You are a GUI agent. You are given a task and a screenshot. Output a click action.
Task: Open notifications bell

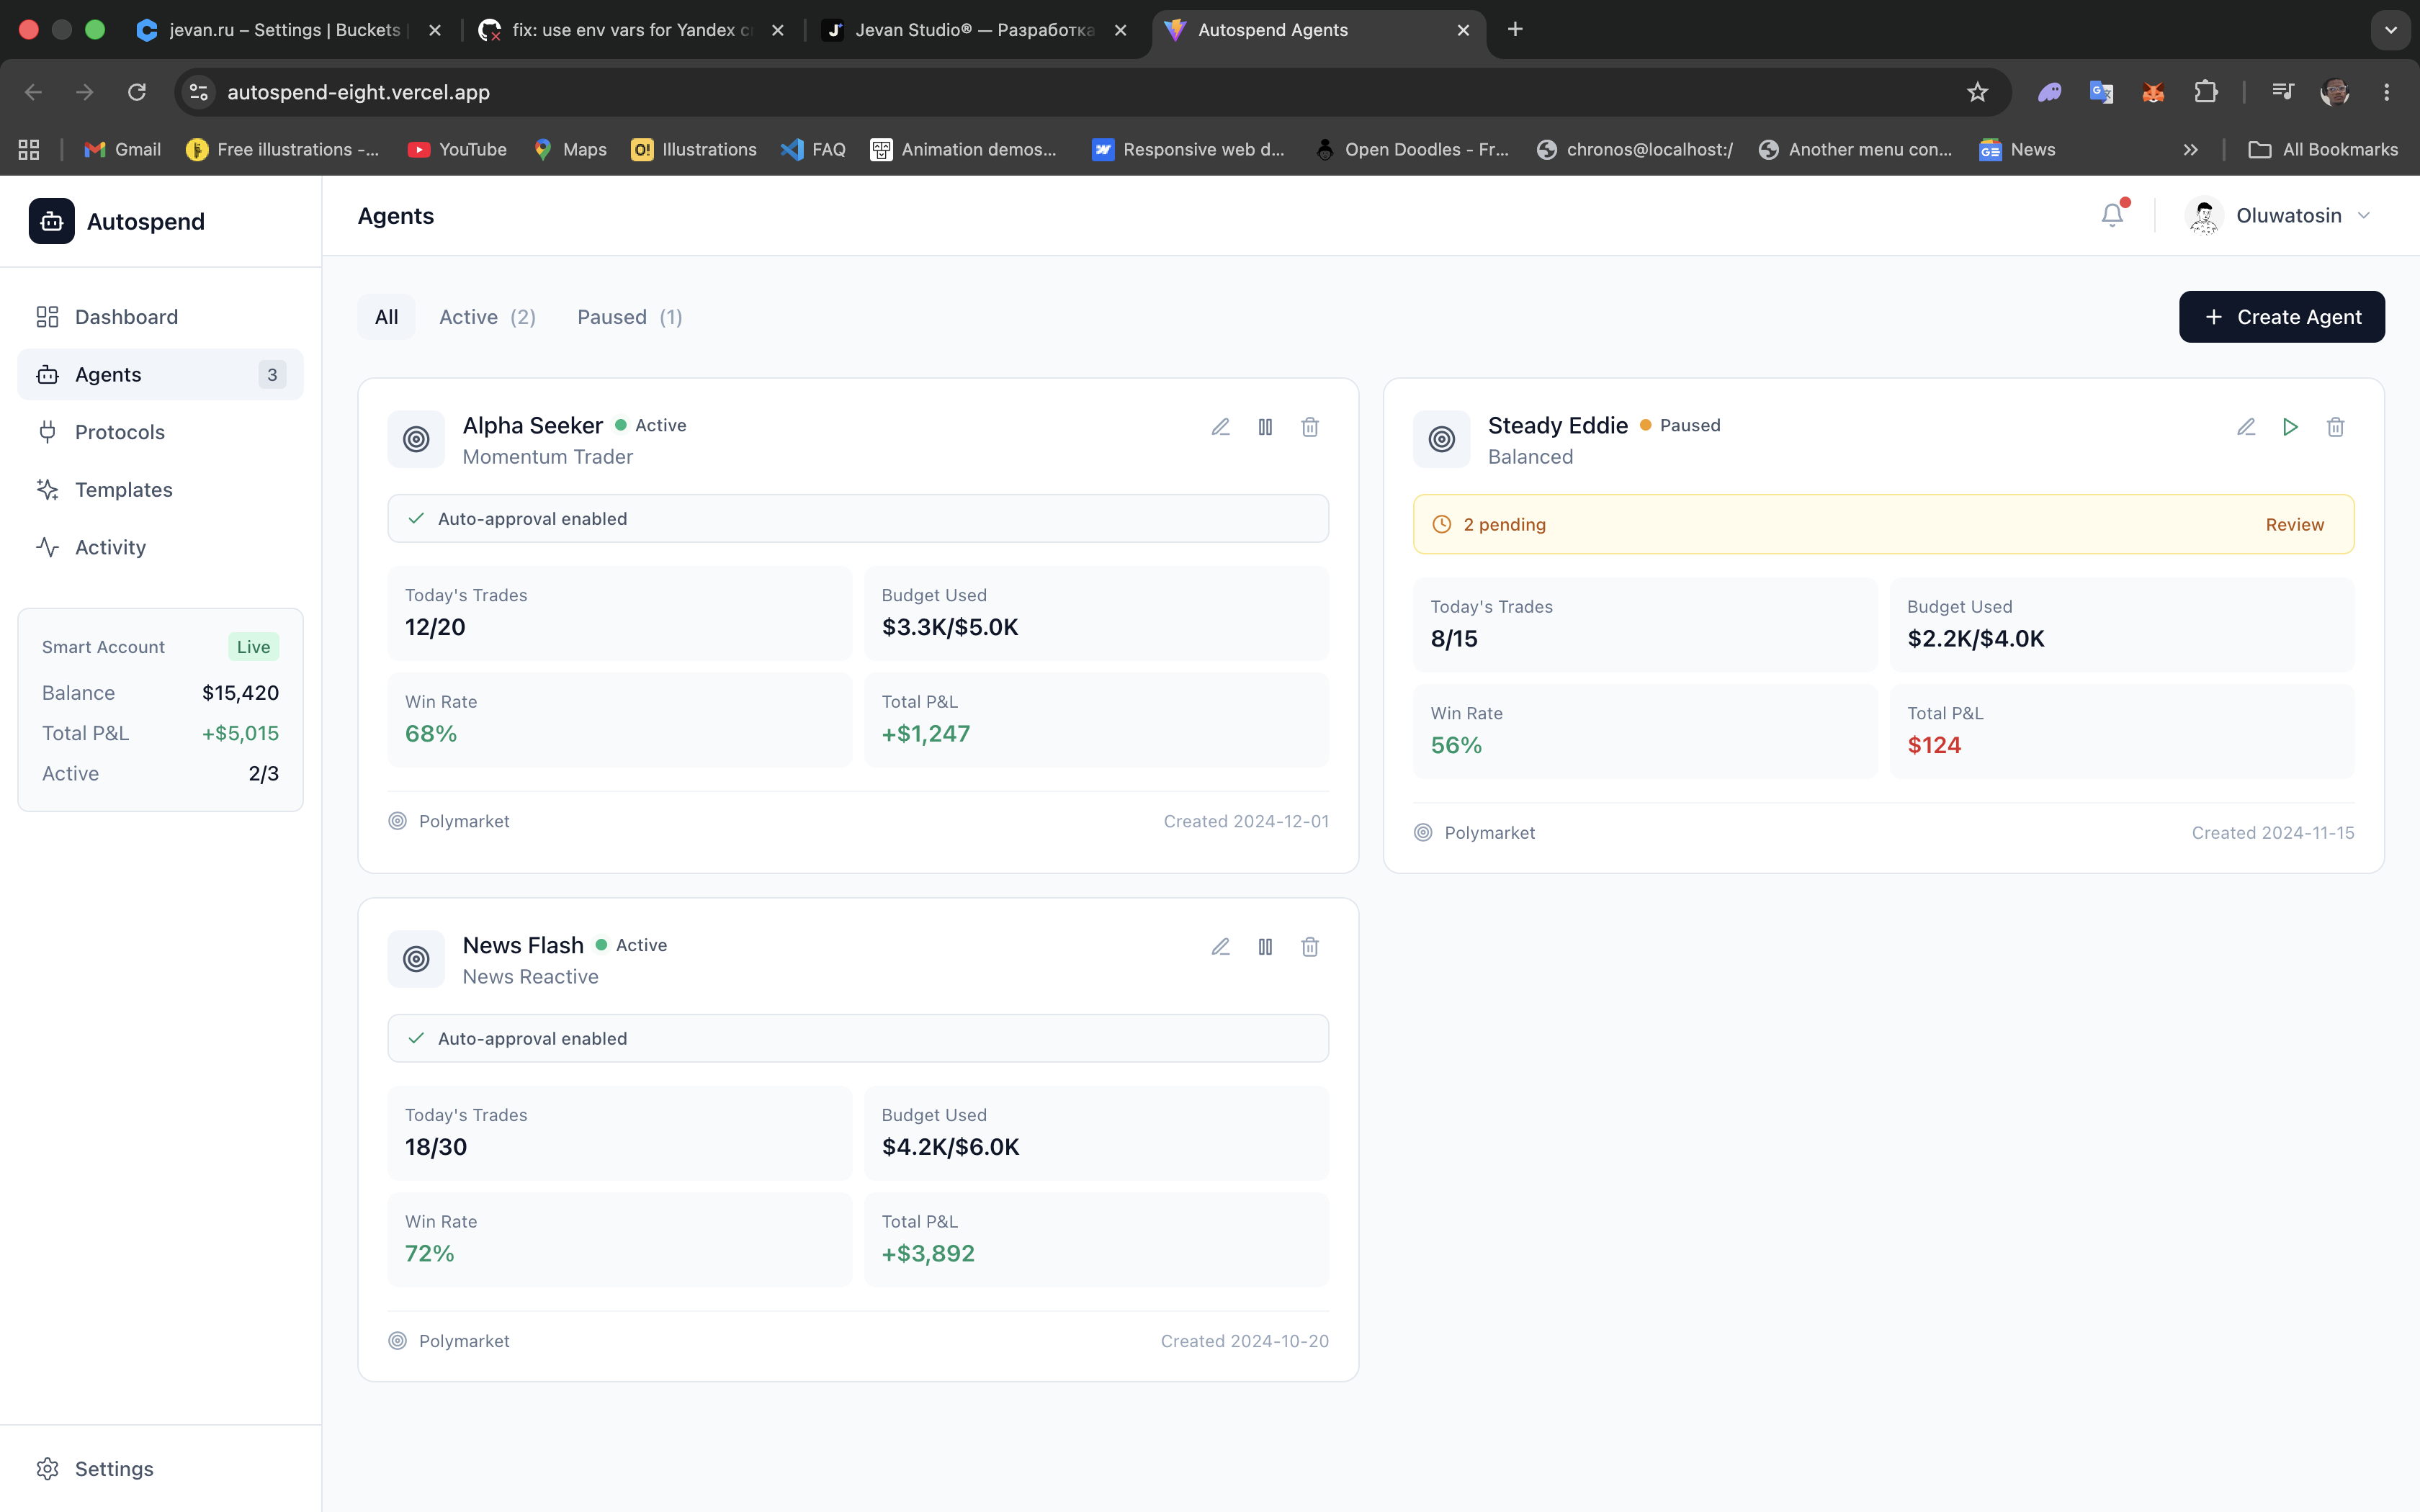pos(2112,215)
